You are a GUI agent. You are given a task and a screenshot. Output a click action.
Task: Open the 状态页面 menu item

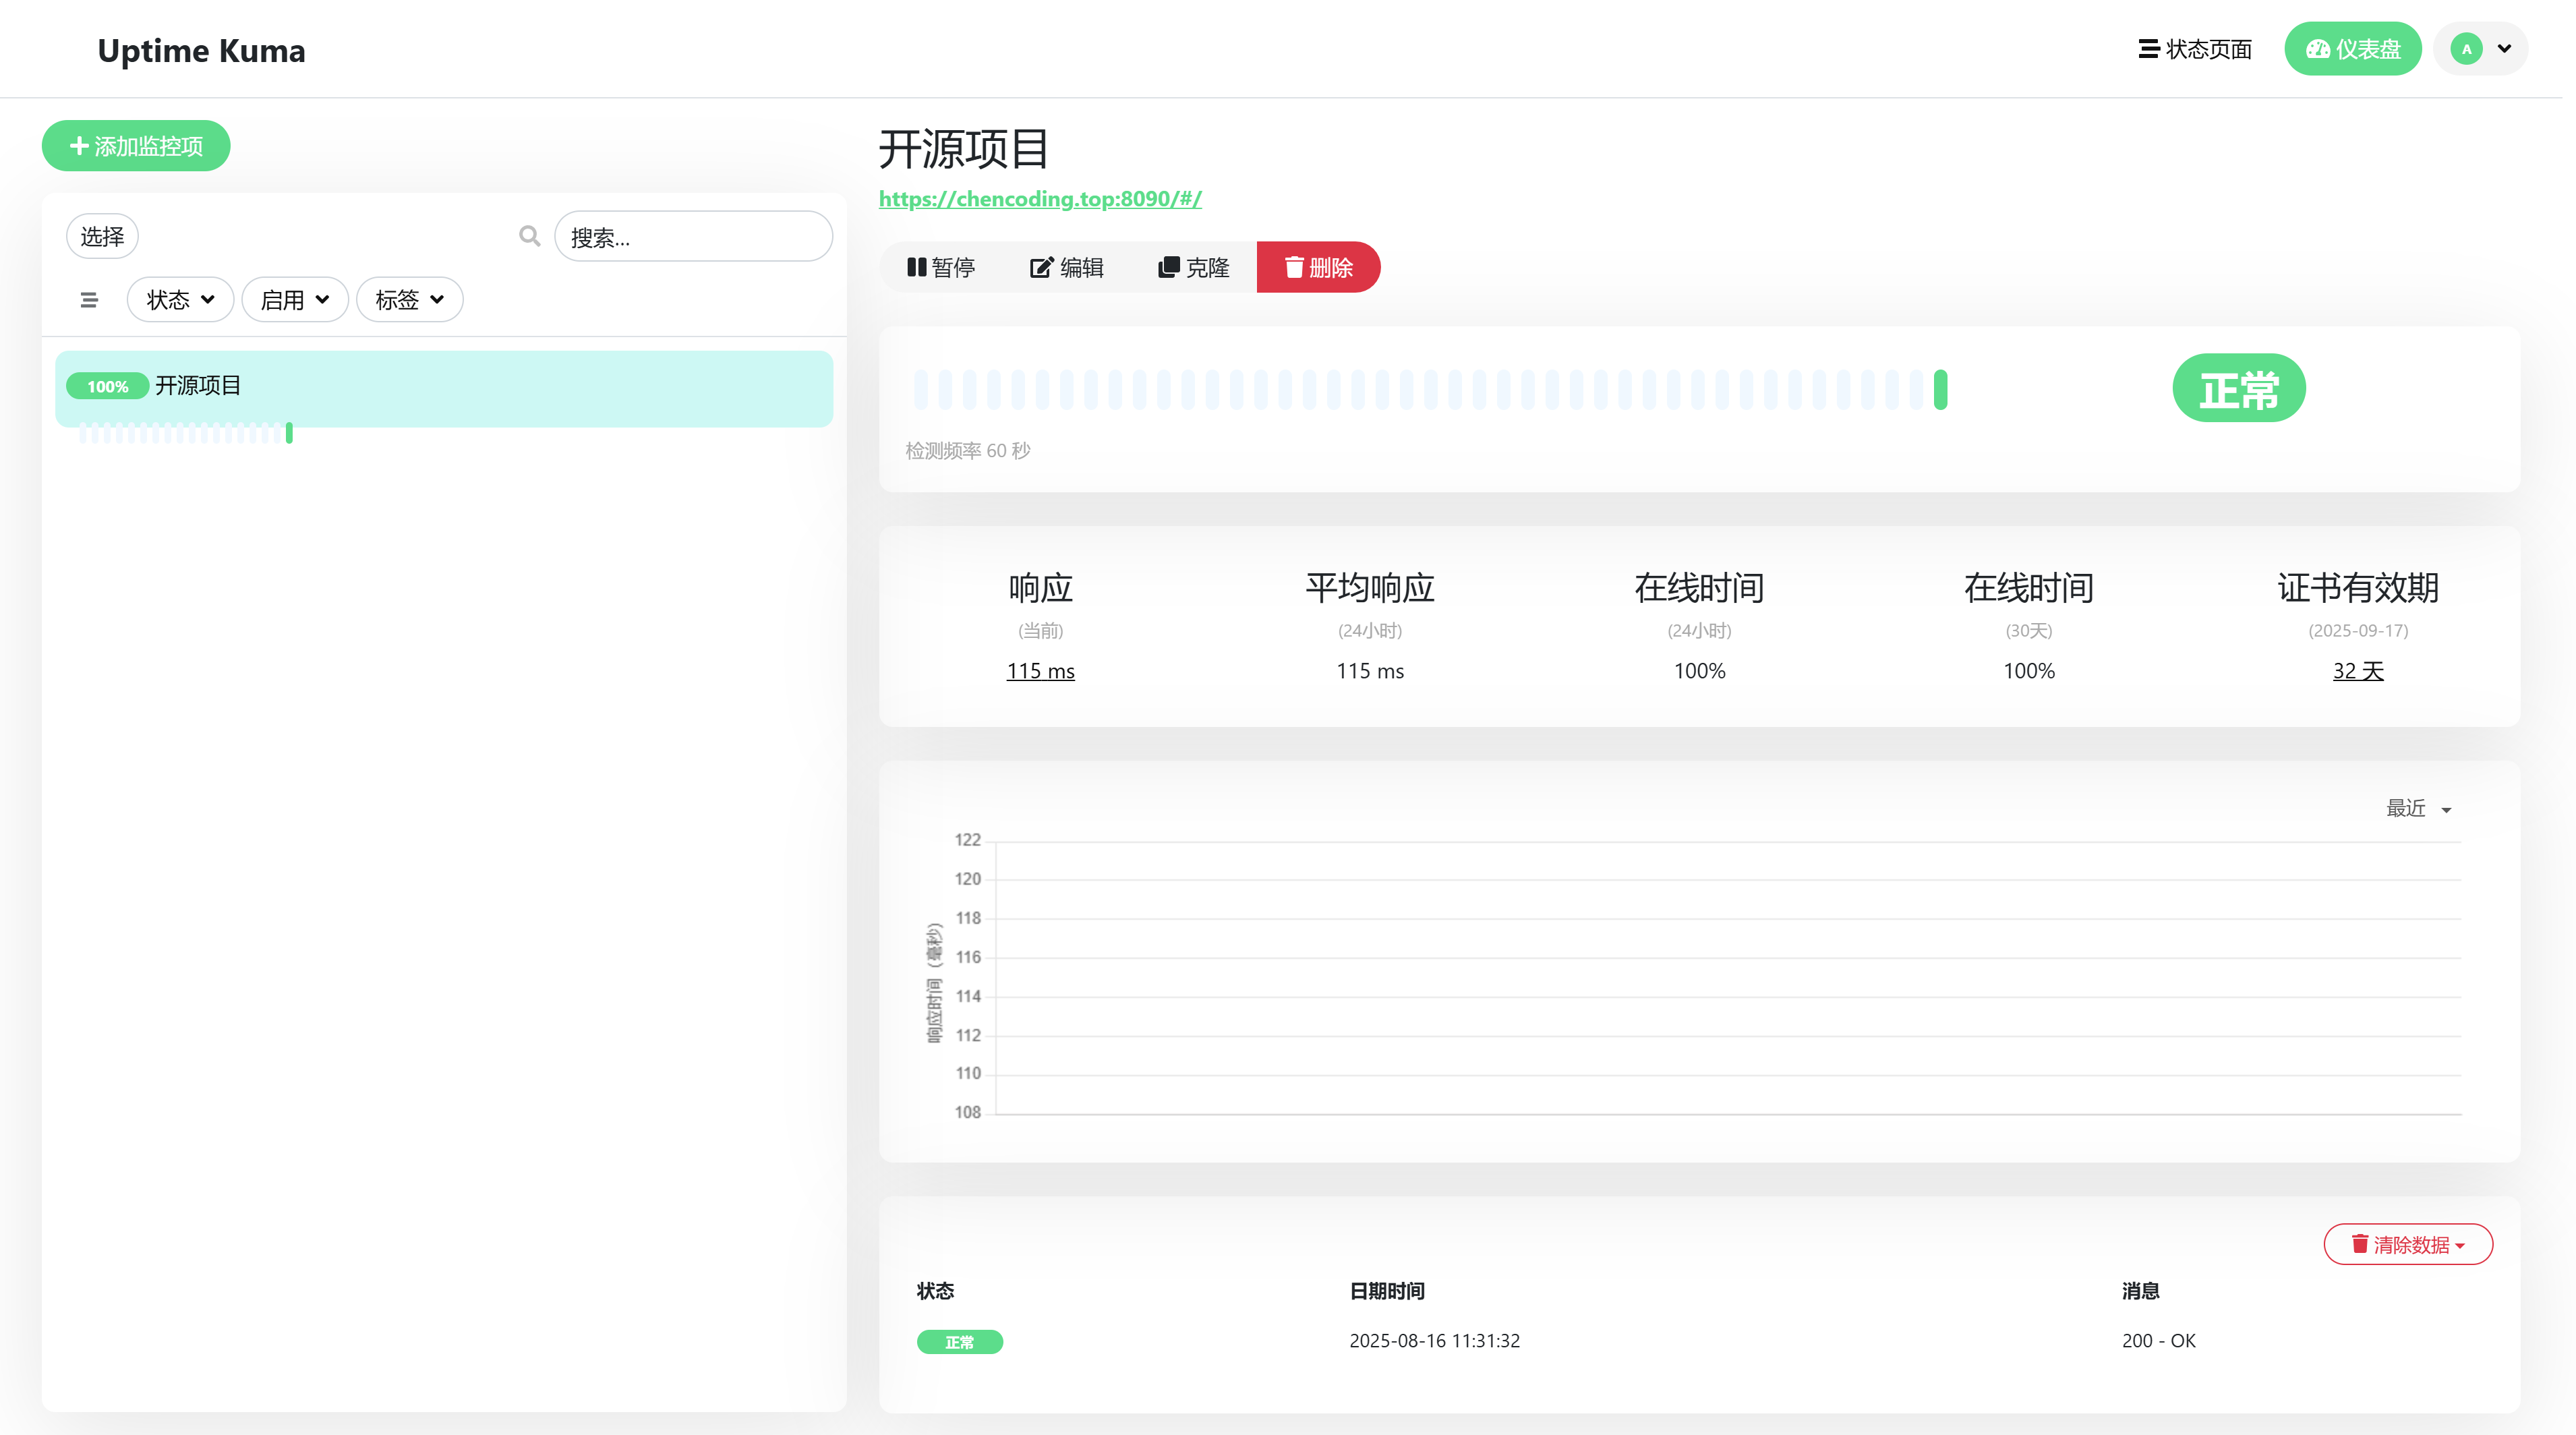(x=2195, y=49)
